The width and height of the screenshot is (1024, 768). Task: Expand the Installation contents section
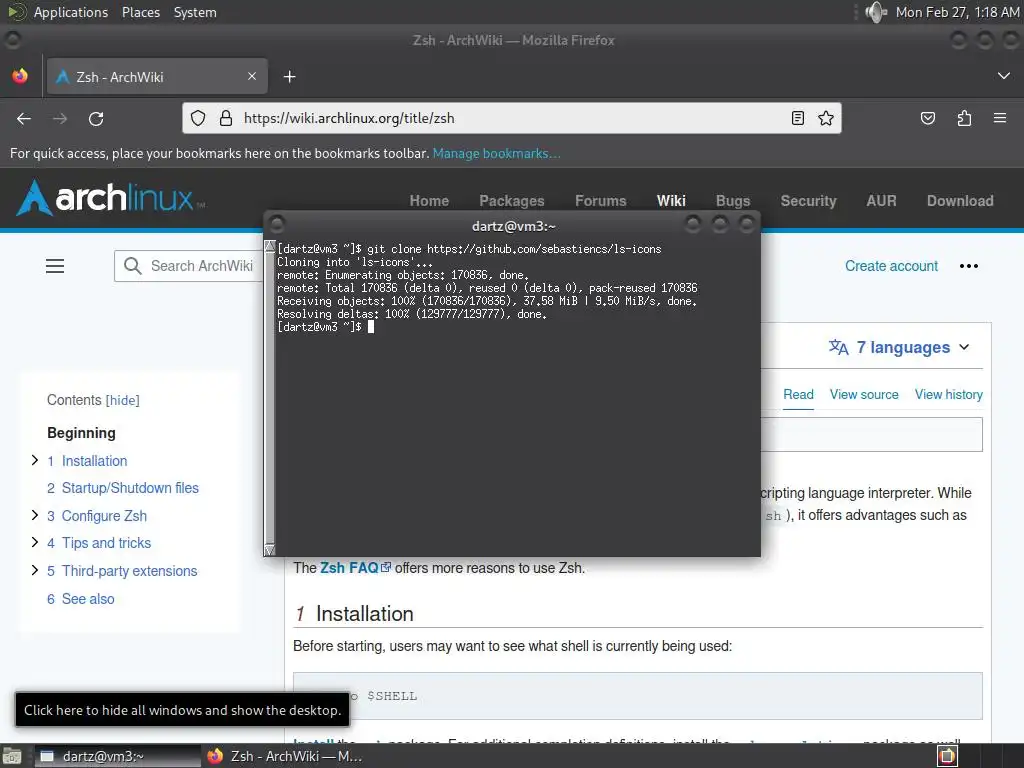35,460
